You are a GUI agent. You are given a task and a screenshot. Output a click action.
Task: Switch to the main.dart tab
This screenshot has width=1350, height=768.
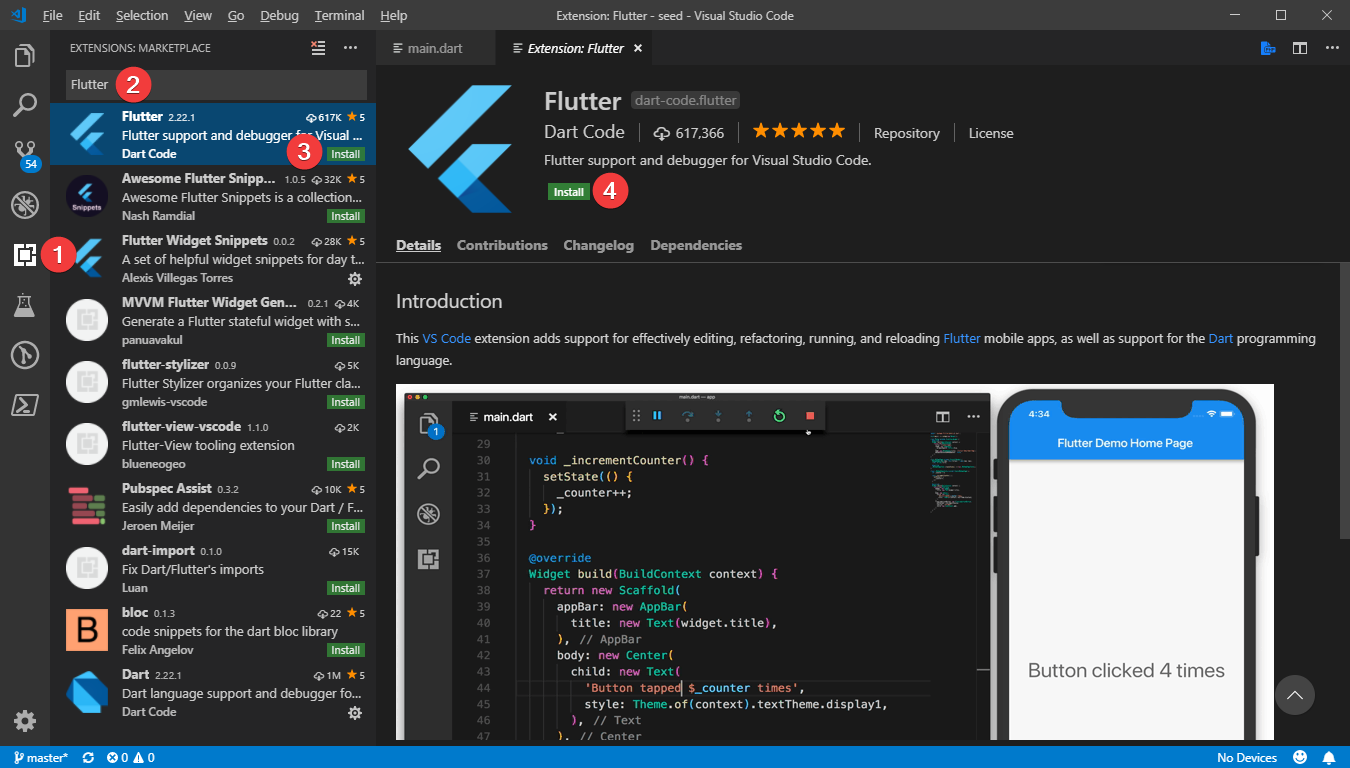click(436, 47)
